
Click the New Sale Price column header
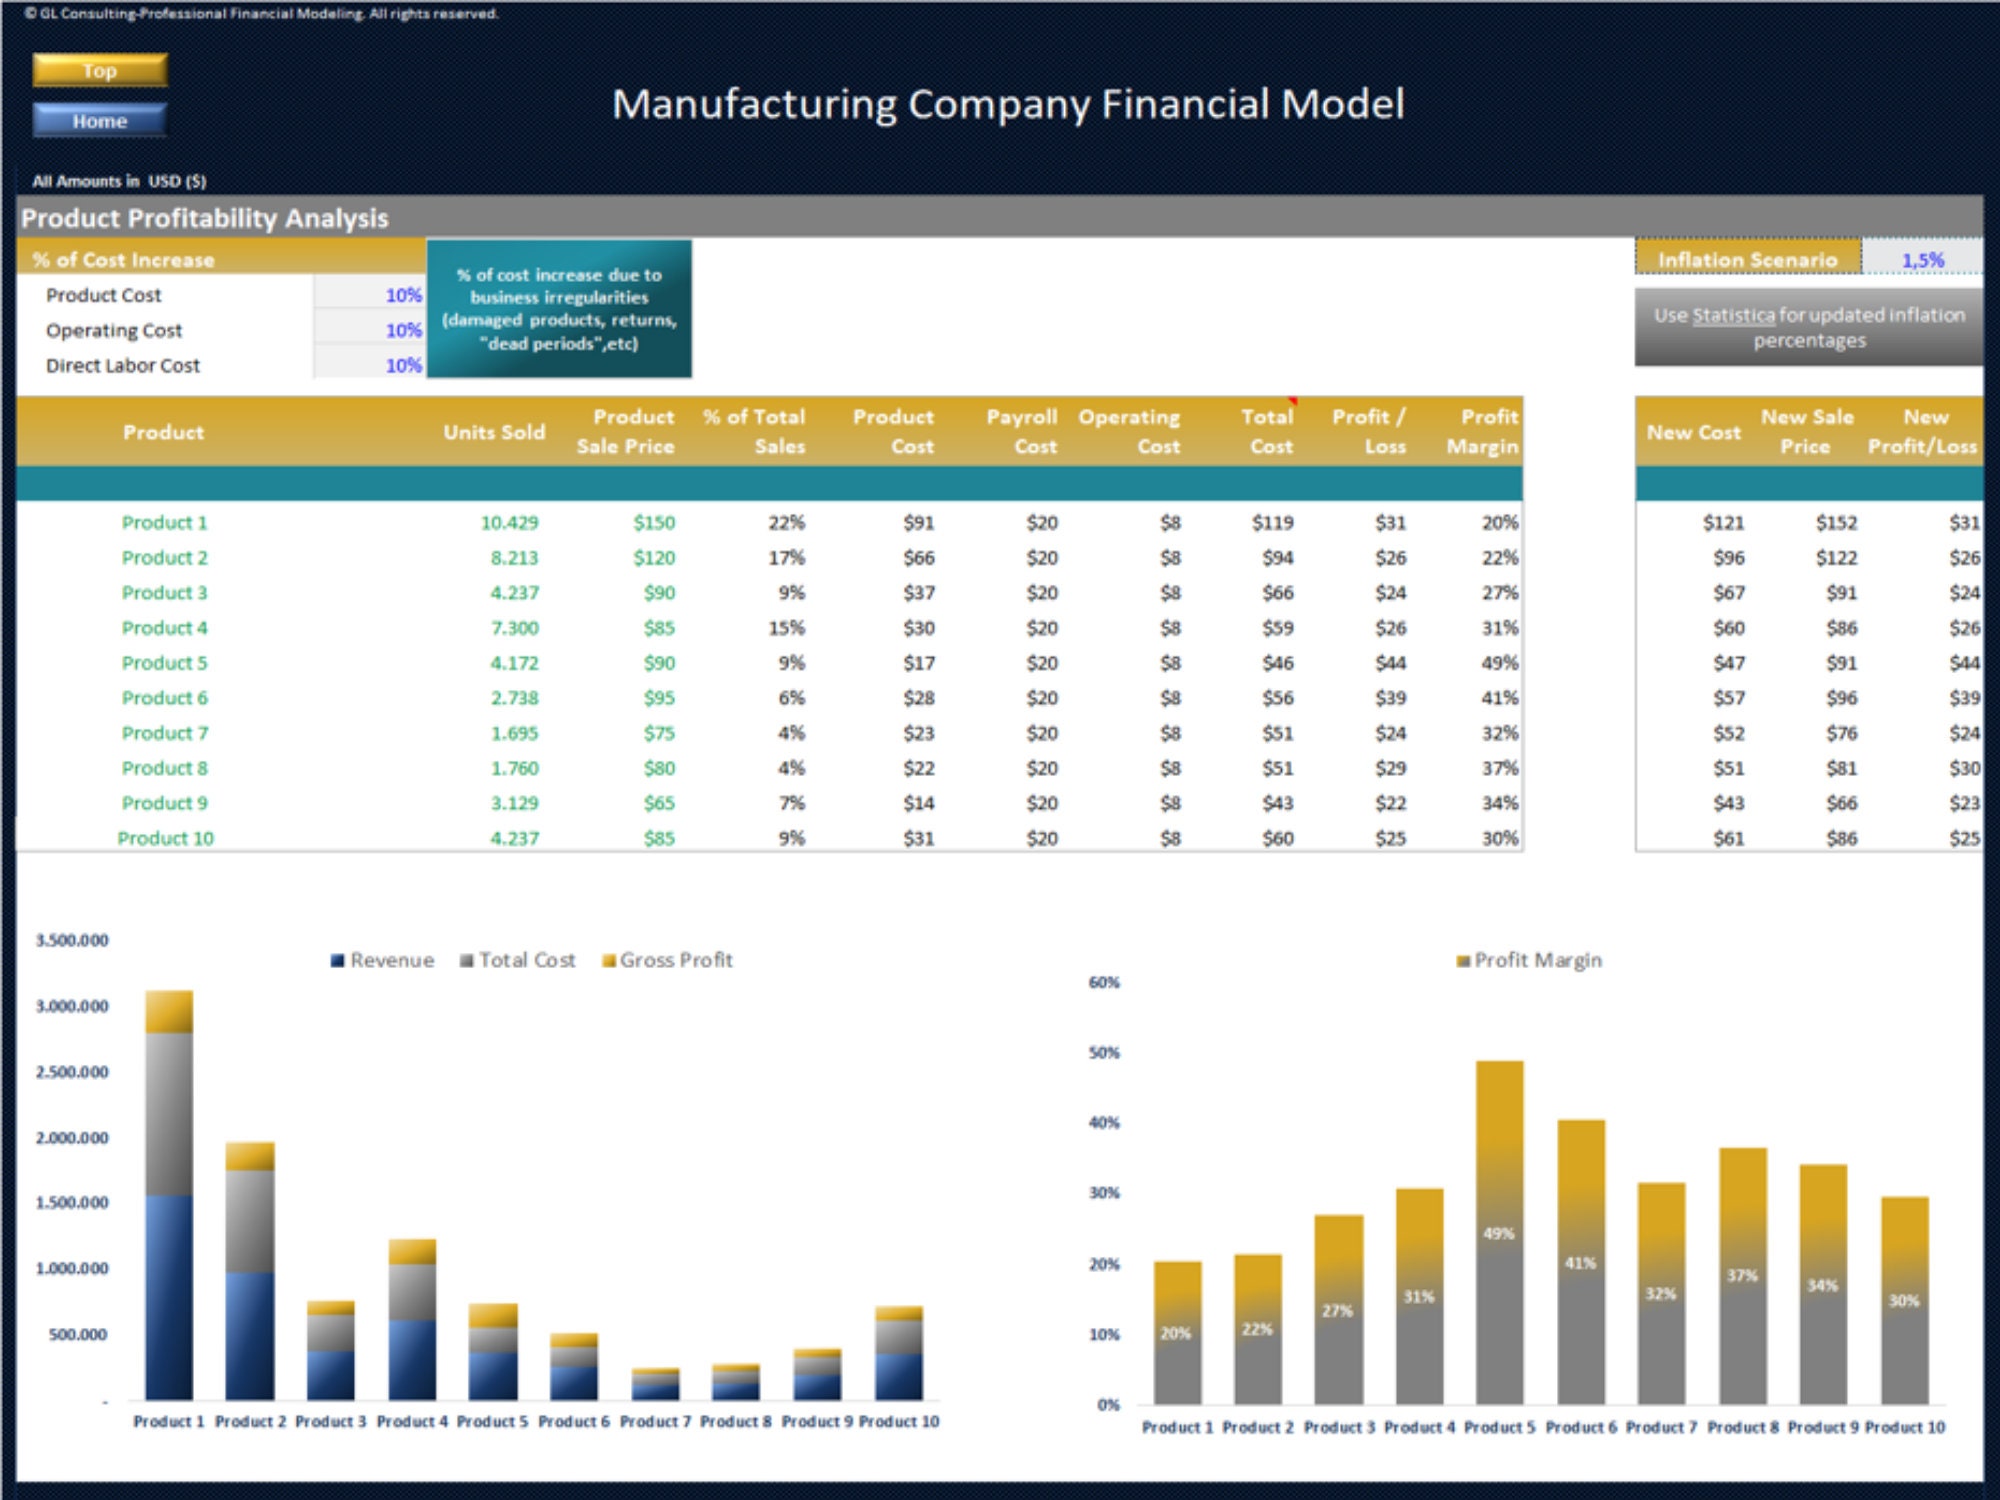coord(1806,431)
